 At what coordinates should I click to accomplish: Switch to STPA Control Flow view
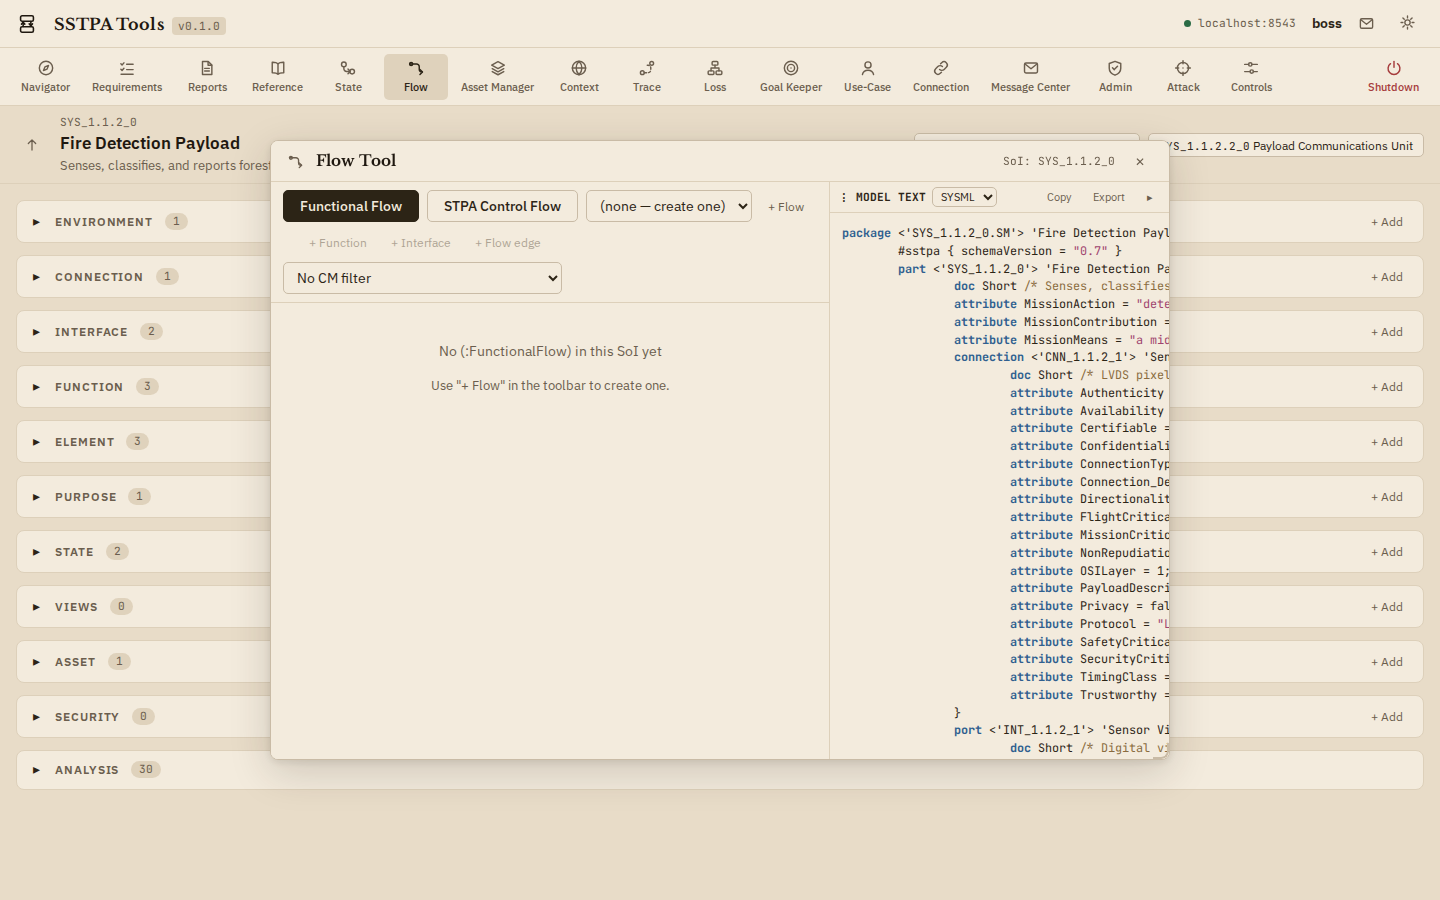point(502,206)
